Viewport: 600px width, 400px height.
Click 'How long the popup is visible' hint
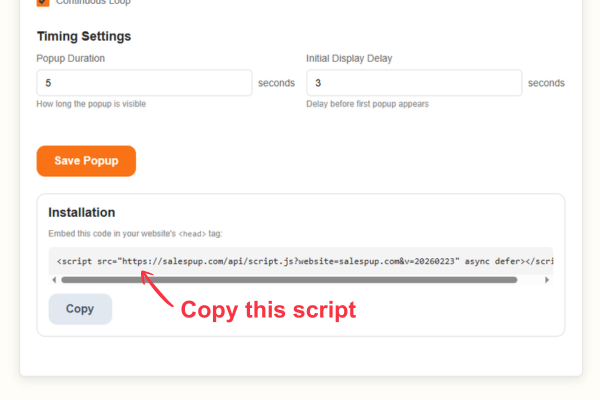(x=91, y=104)
